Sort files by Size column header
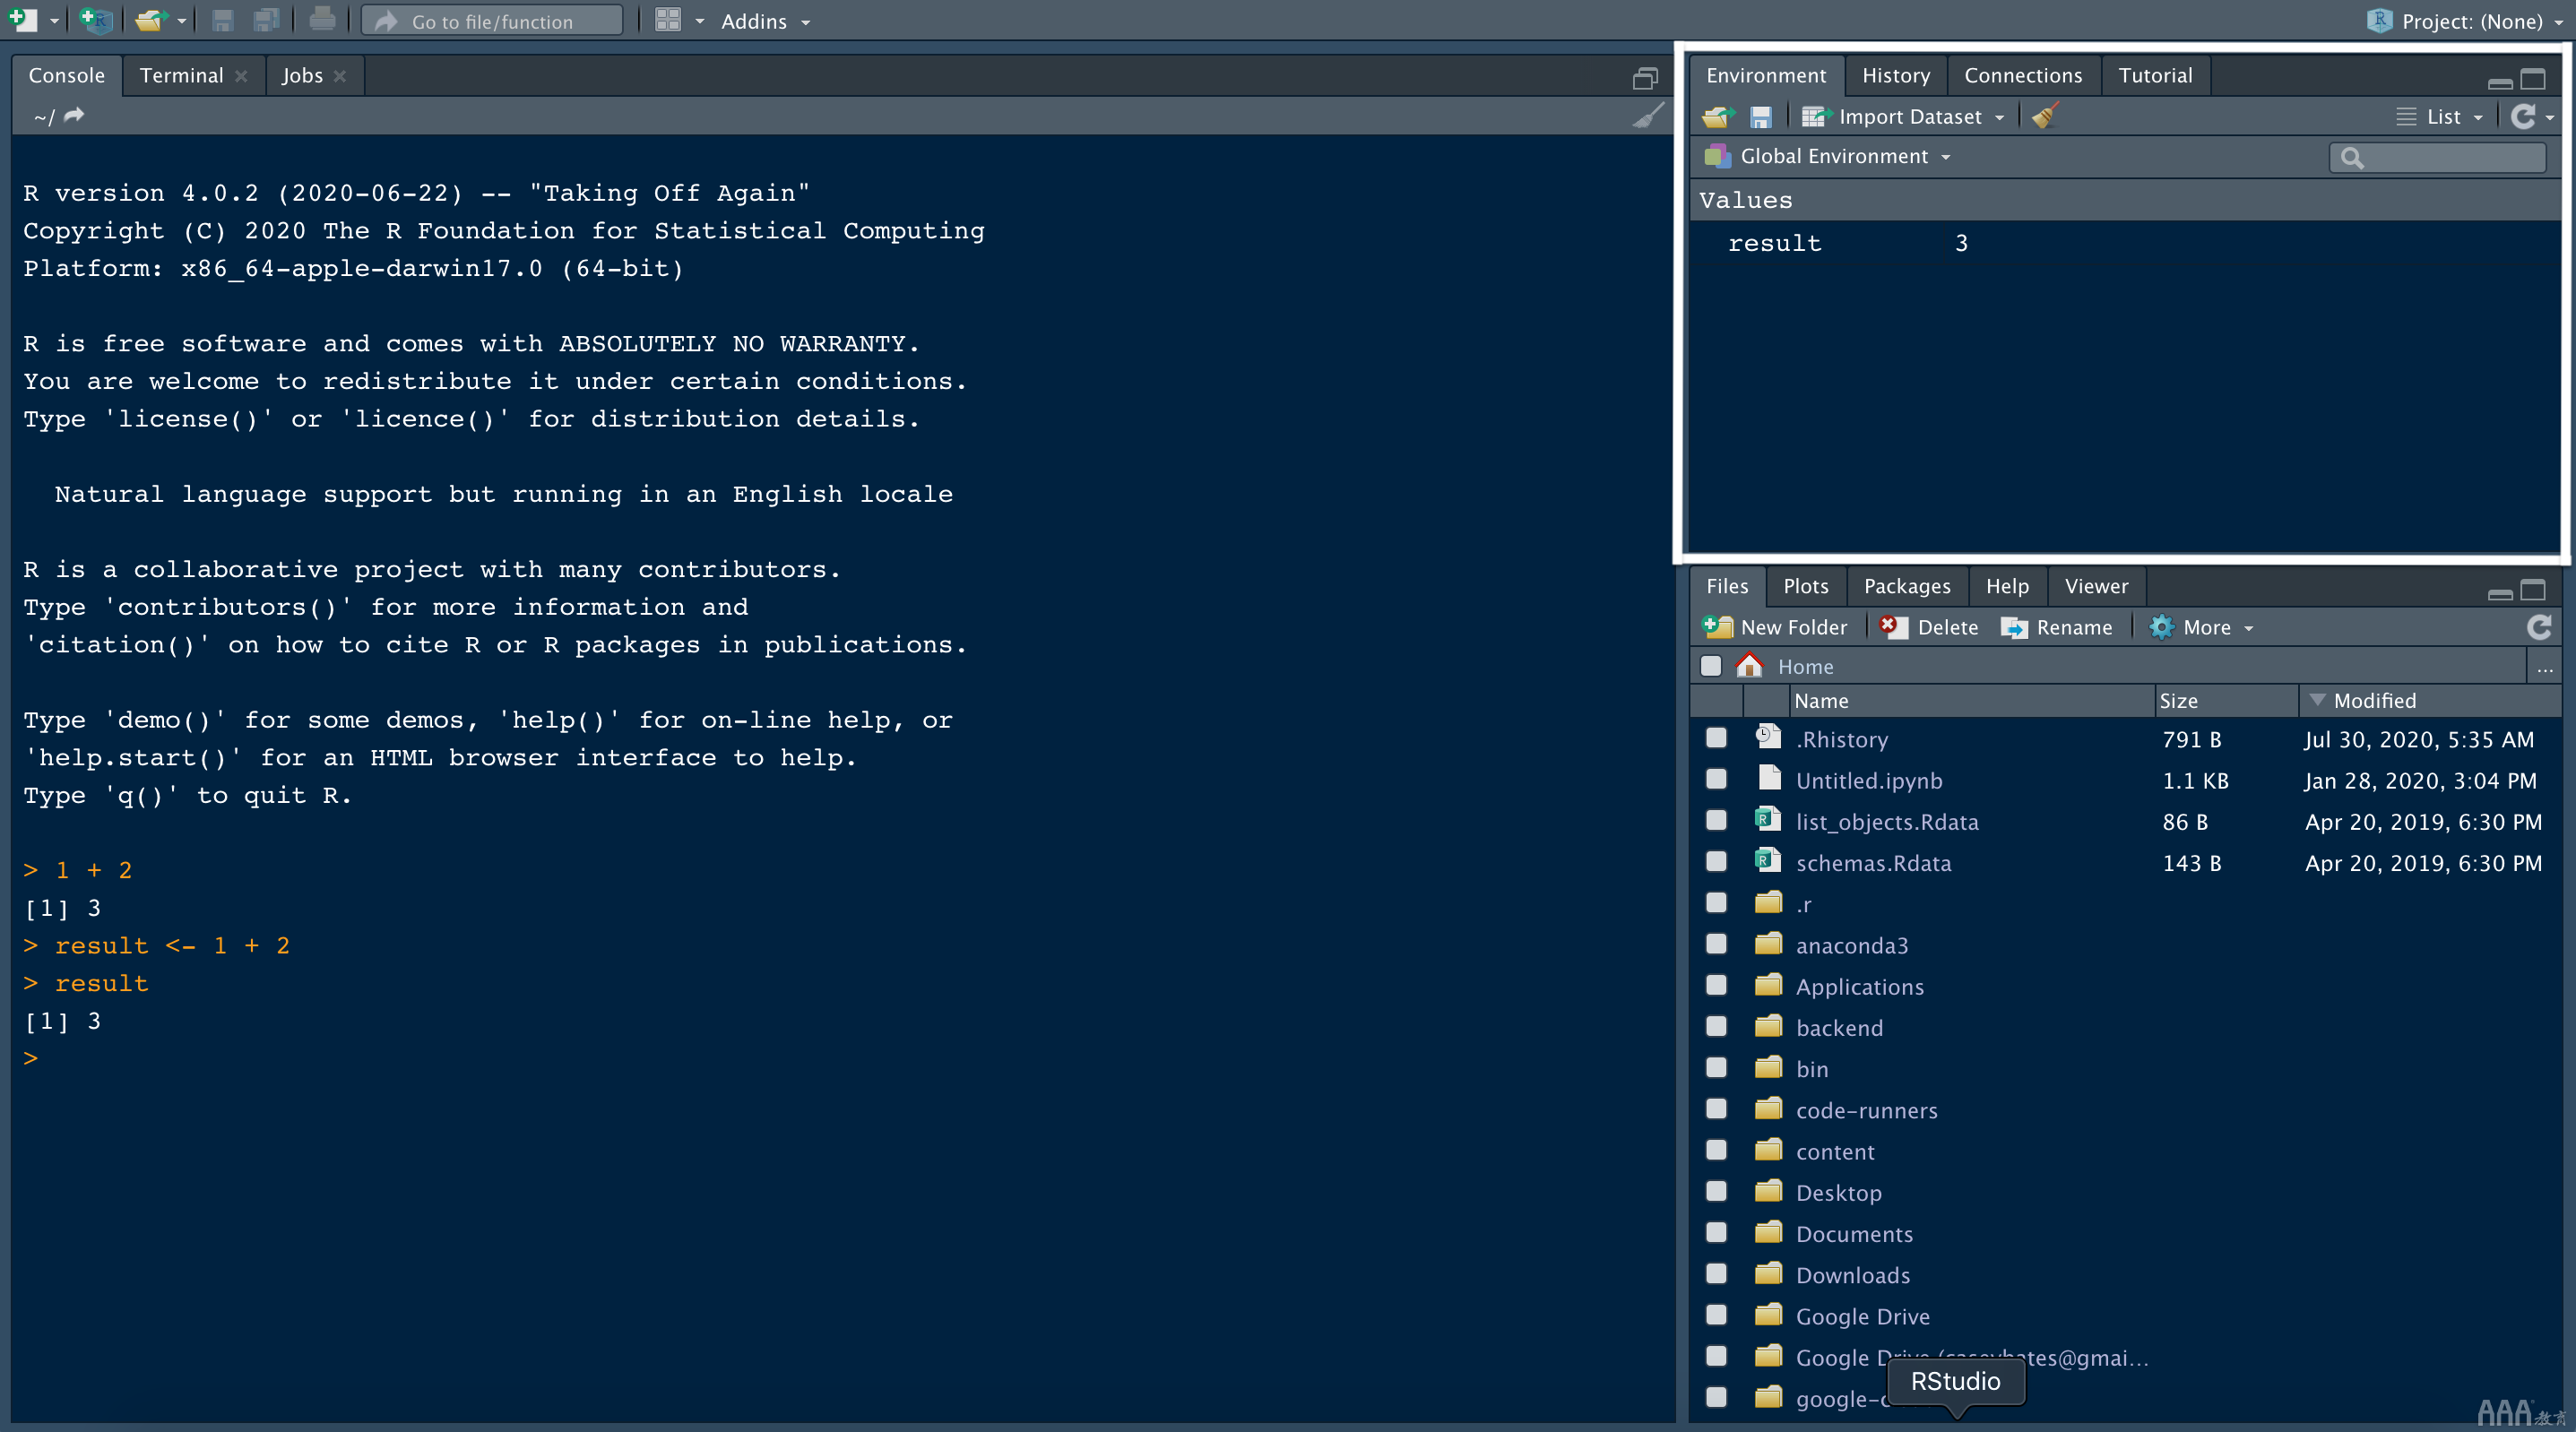The width and height of the screenshot is (2576, 1432). [x=2226, y=701]
